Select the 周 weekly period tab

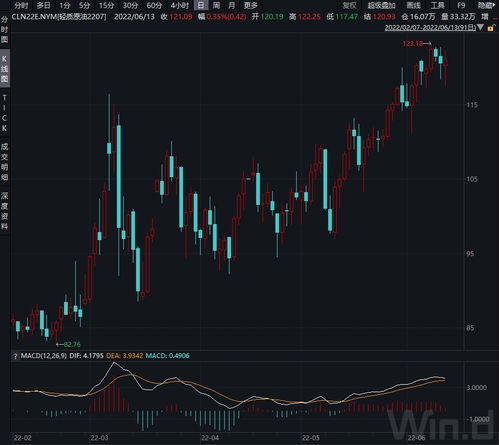tap(216, 5)
